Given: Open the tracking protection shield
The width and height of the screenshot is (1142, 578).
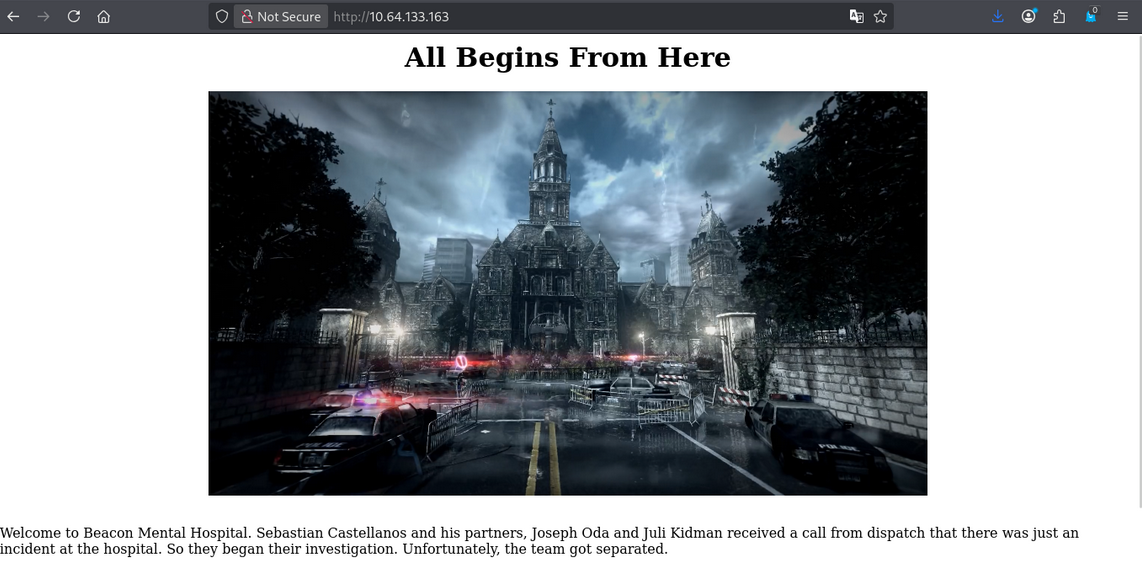Looking at the screenshot, I should click(x=222, y=17).
